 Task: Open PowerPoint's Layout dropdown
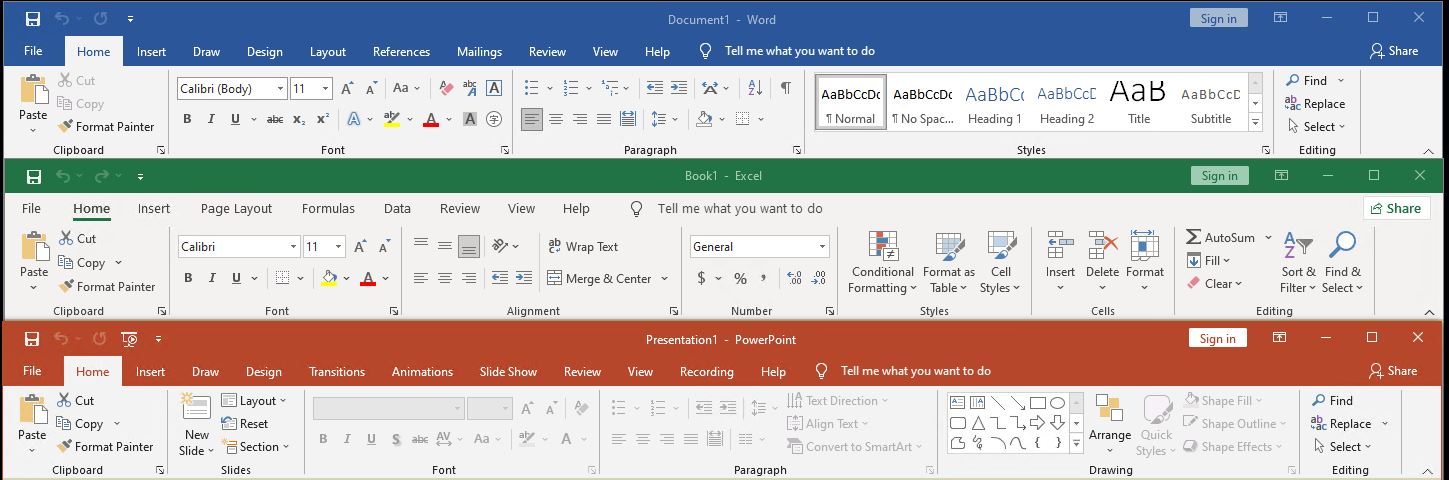pos(253,400)
